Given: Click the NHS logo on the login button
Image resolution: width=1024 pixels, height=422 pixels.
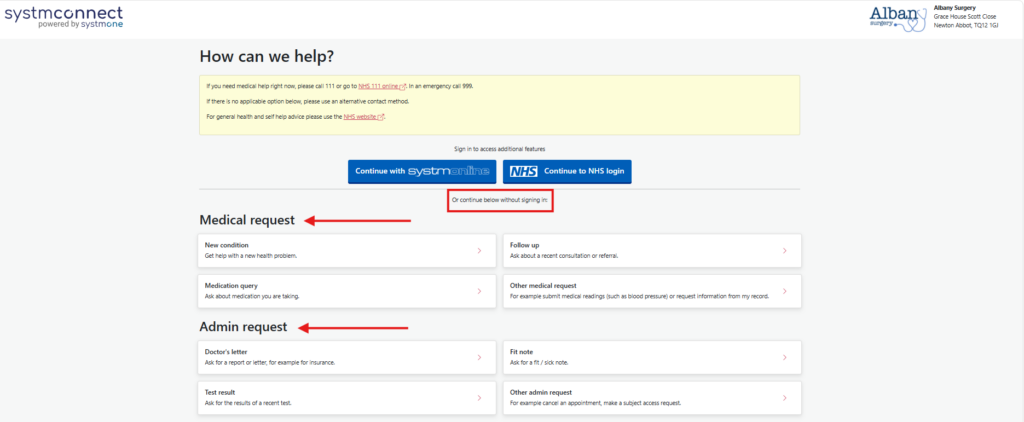Looking at the screenshot, I should point(524,172).
